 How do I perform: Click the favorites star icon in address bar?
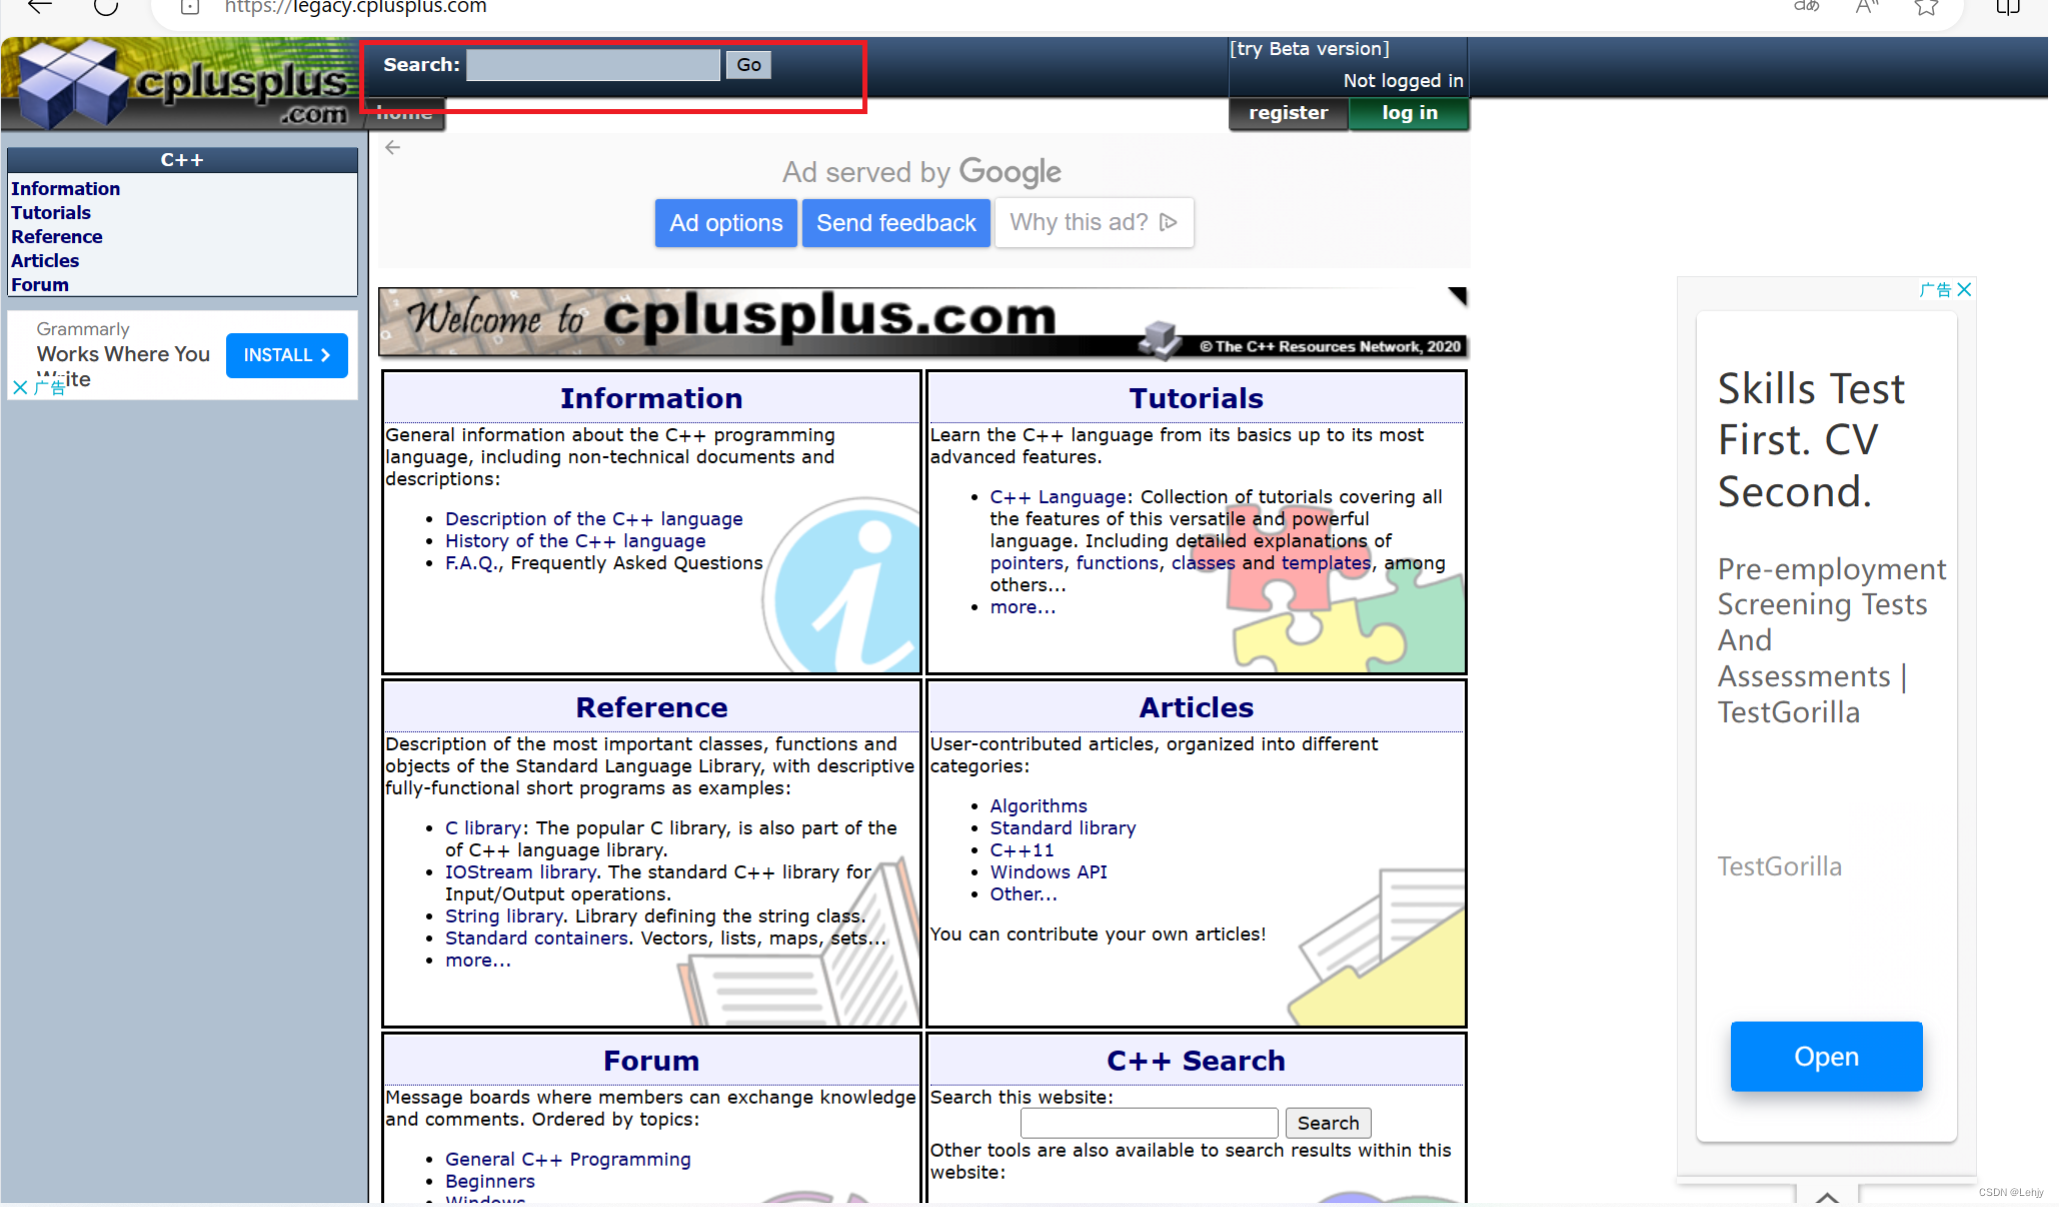click(x=1926, y=7)
